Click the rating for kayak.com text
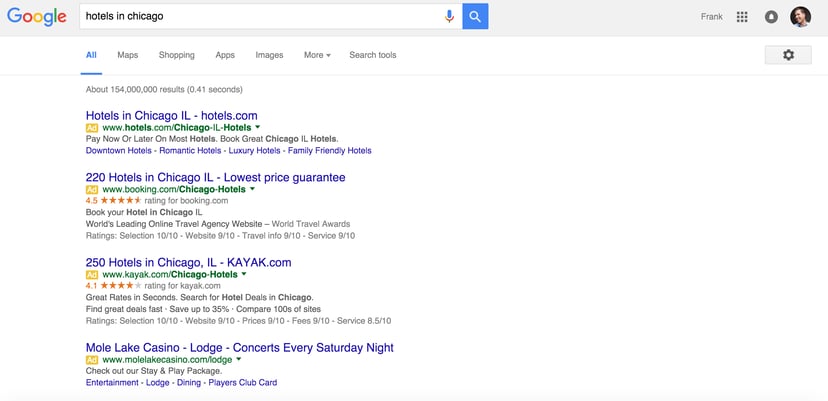 183,286
